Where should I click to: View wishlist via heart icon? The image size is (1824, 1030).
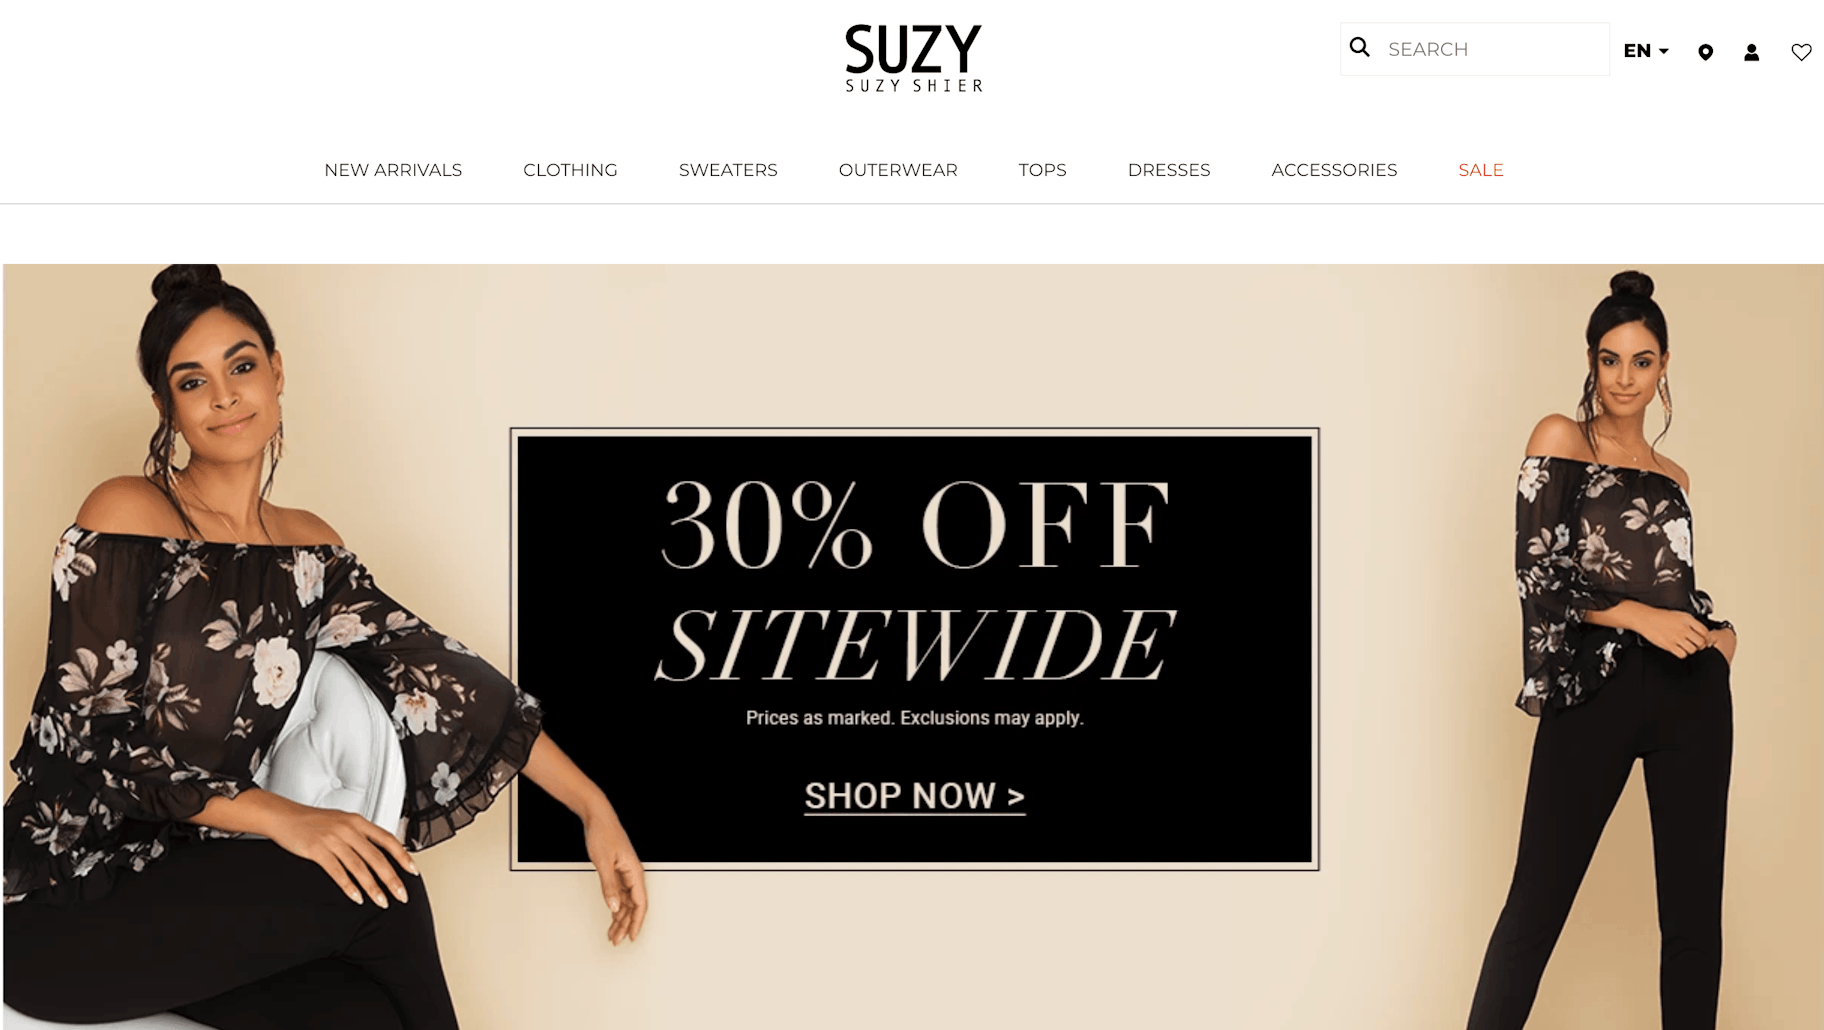coord(1801,52)
